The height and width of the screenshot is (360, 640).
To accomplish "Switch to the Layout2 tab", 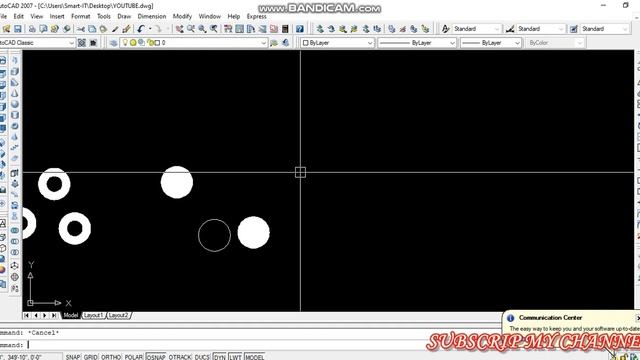I will coord(119,315).
